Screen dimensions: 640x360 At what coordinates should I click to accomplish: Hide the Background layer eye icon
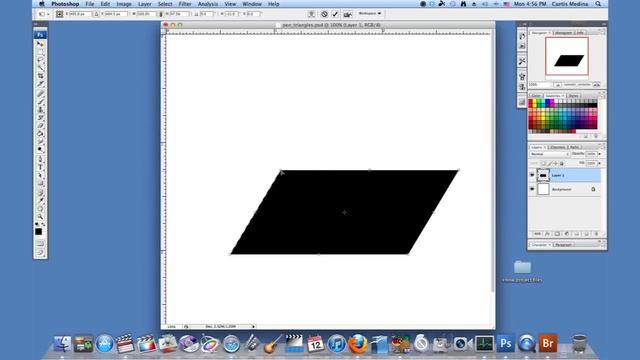point(532,189)
